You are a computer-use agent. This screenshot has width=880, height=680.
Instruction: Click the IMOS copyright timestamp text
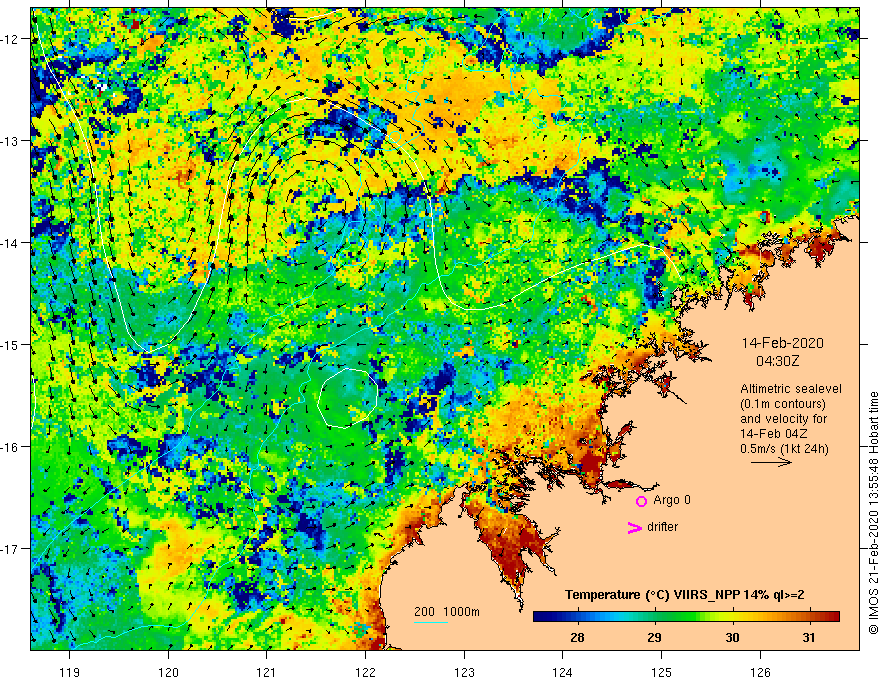coord(873,514)
